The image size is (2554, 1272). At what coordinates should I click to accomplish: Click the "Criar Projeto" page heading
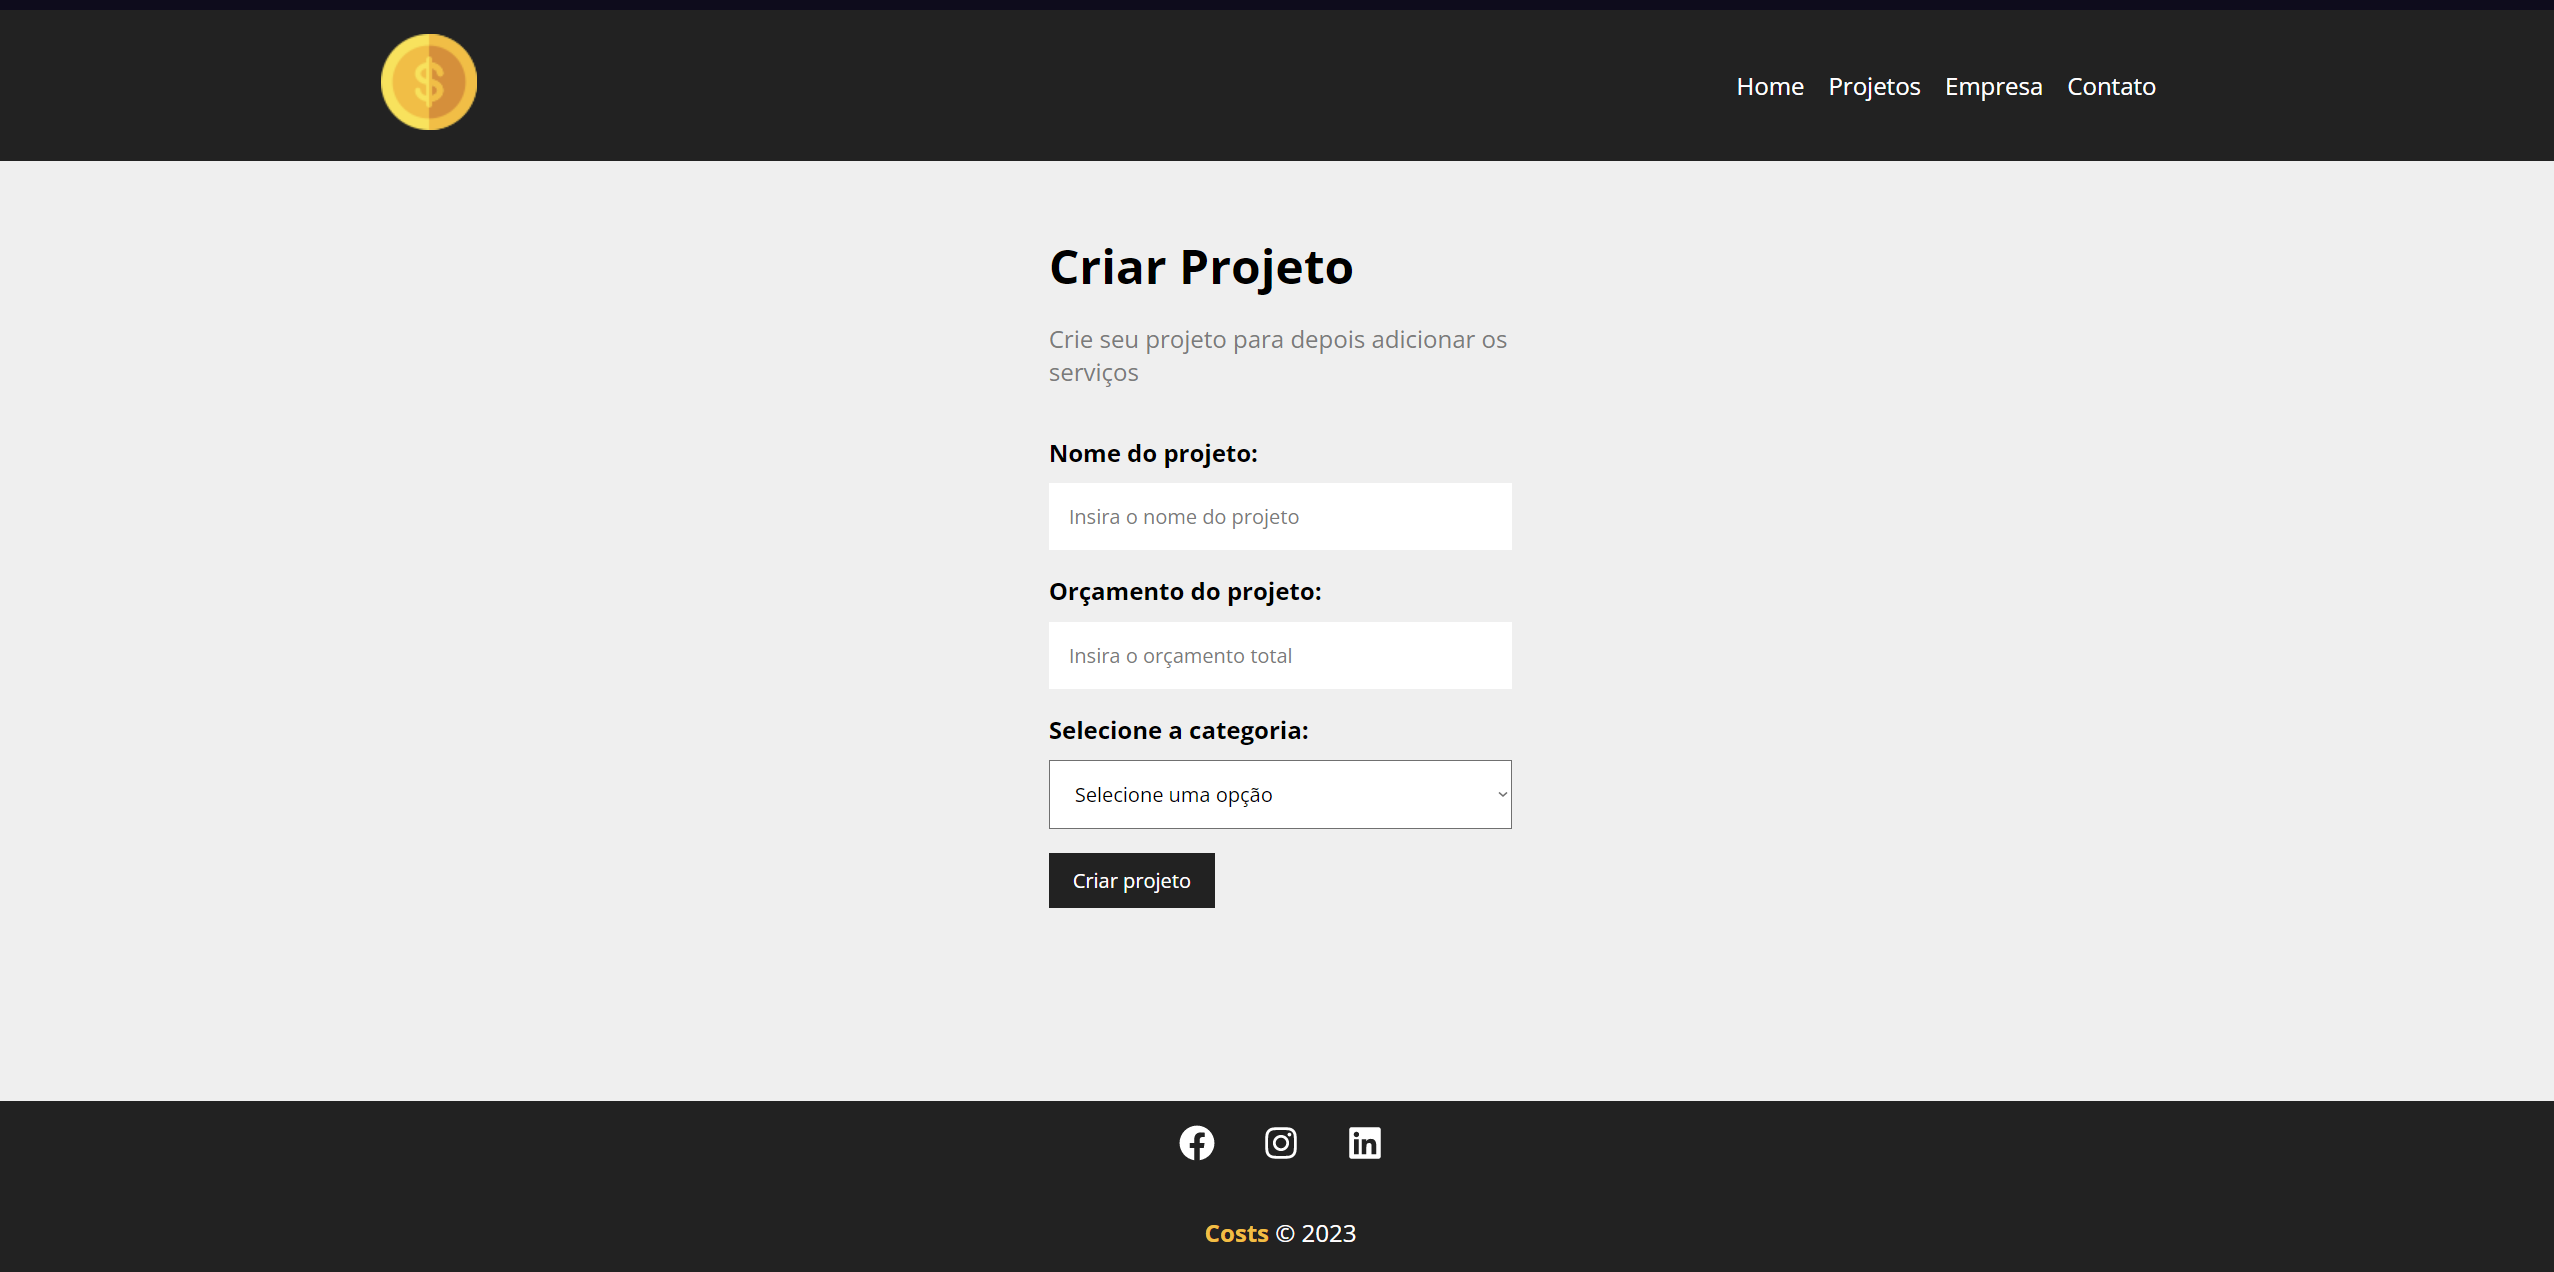coord(1200,266)
